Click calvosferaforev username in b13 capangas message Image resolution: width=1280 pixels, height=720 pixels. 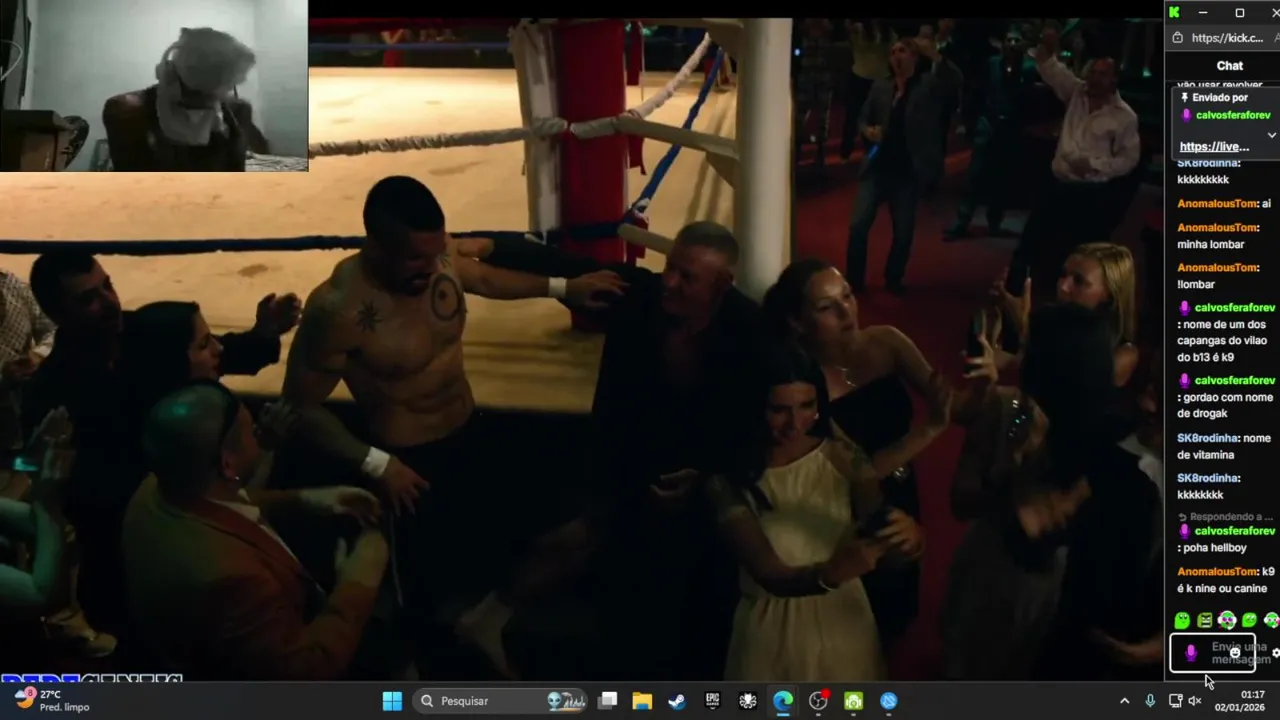click(1235, 307)
